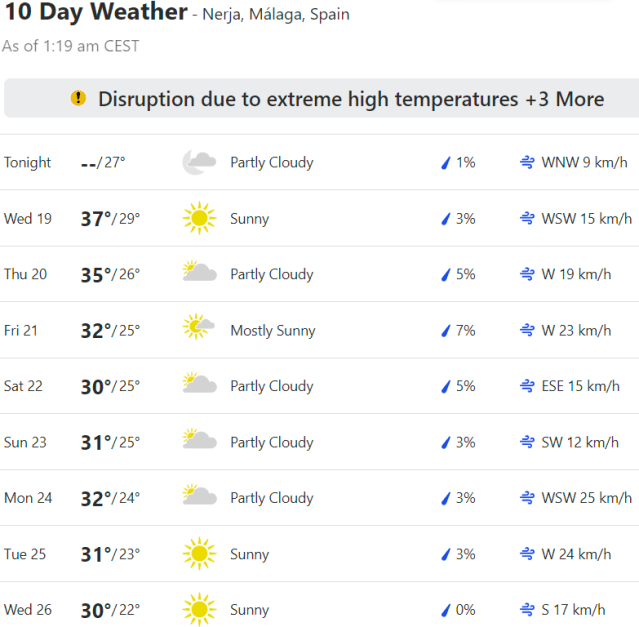This screenshot has width=639, height=627.
Task: Click the wind icon for Wed 26
Action: pos(526,609)
